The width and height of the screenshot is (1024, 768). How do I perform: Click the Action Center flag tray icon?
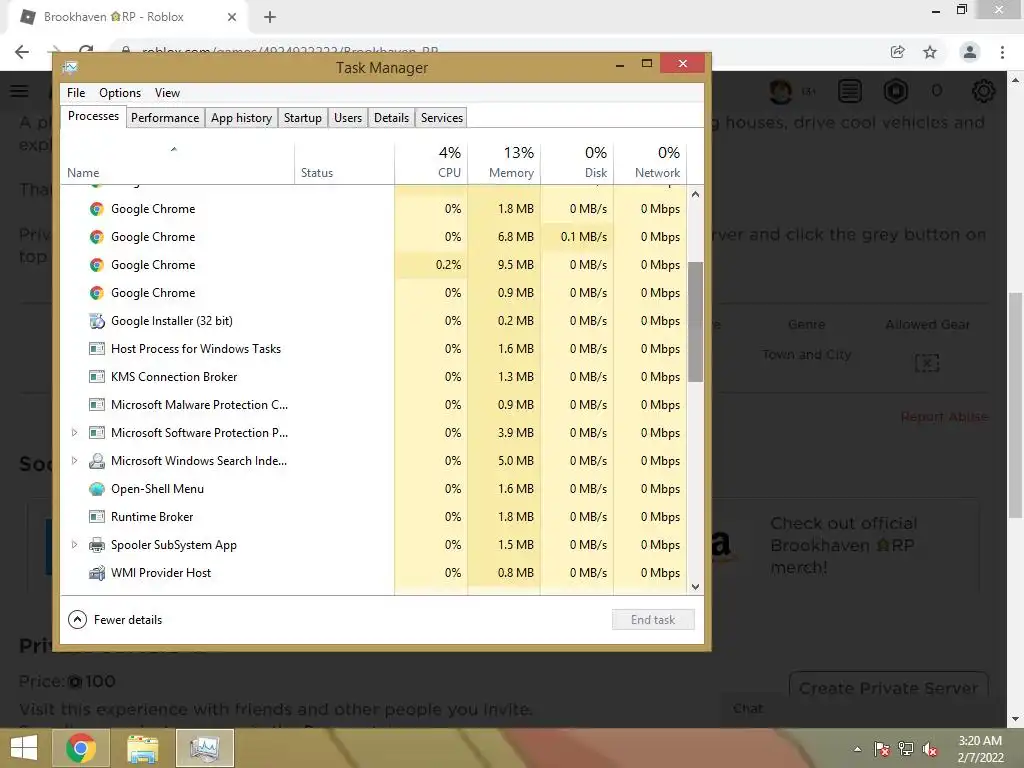(x=882, y=749)
